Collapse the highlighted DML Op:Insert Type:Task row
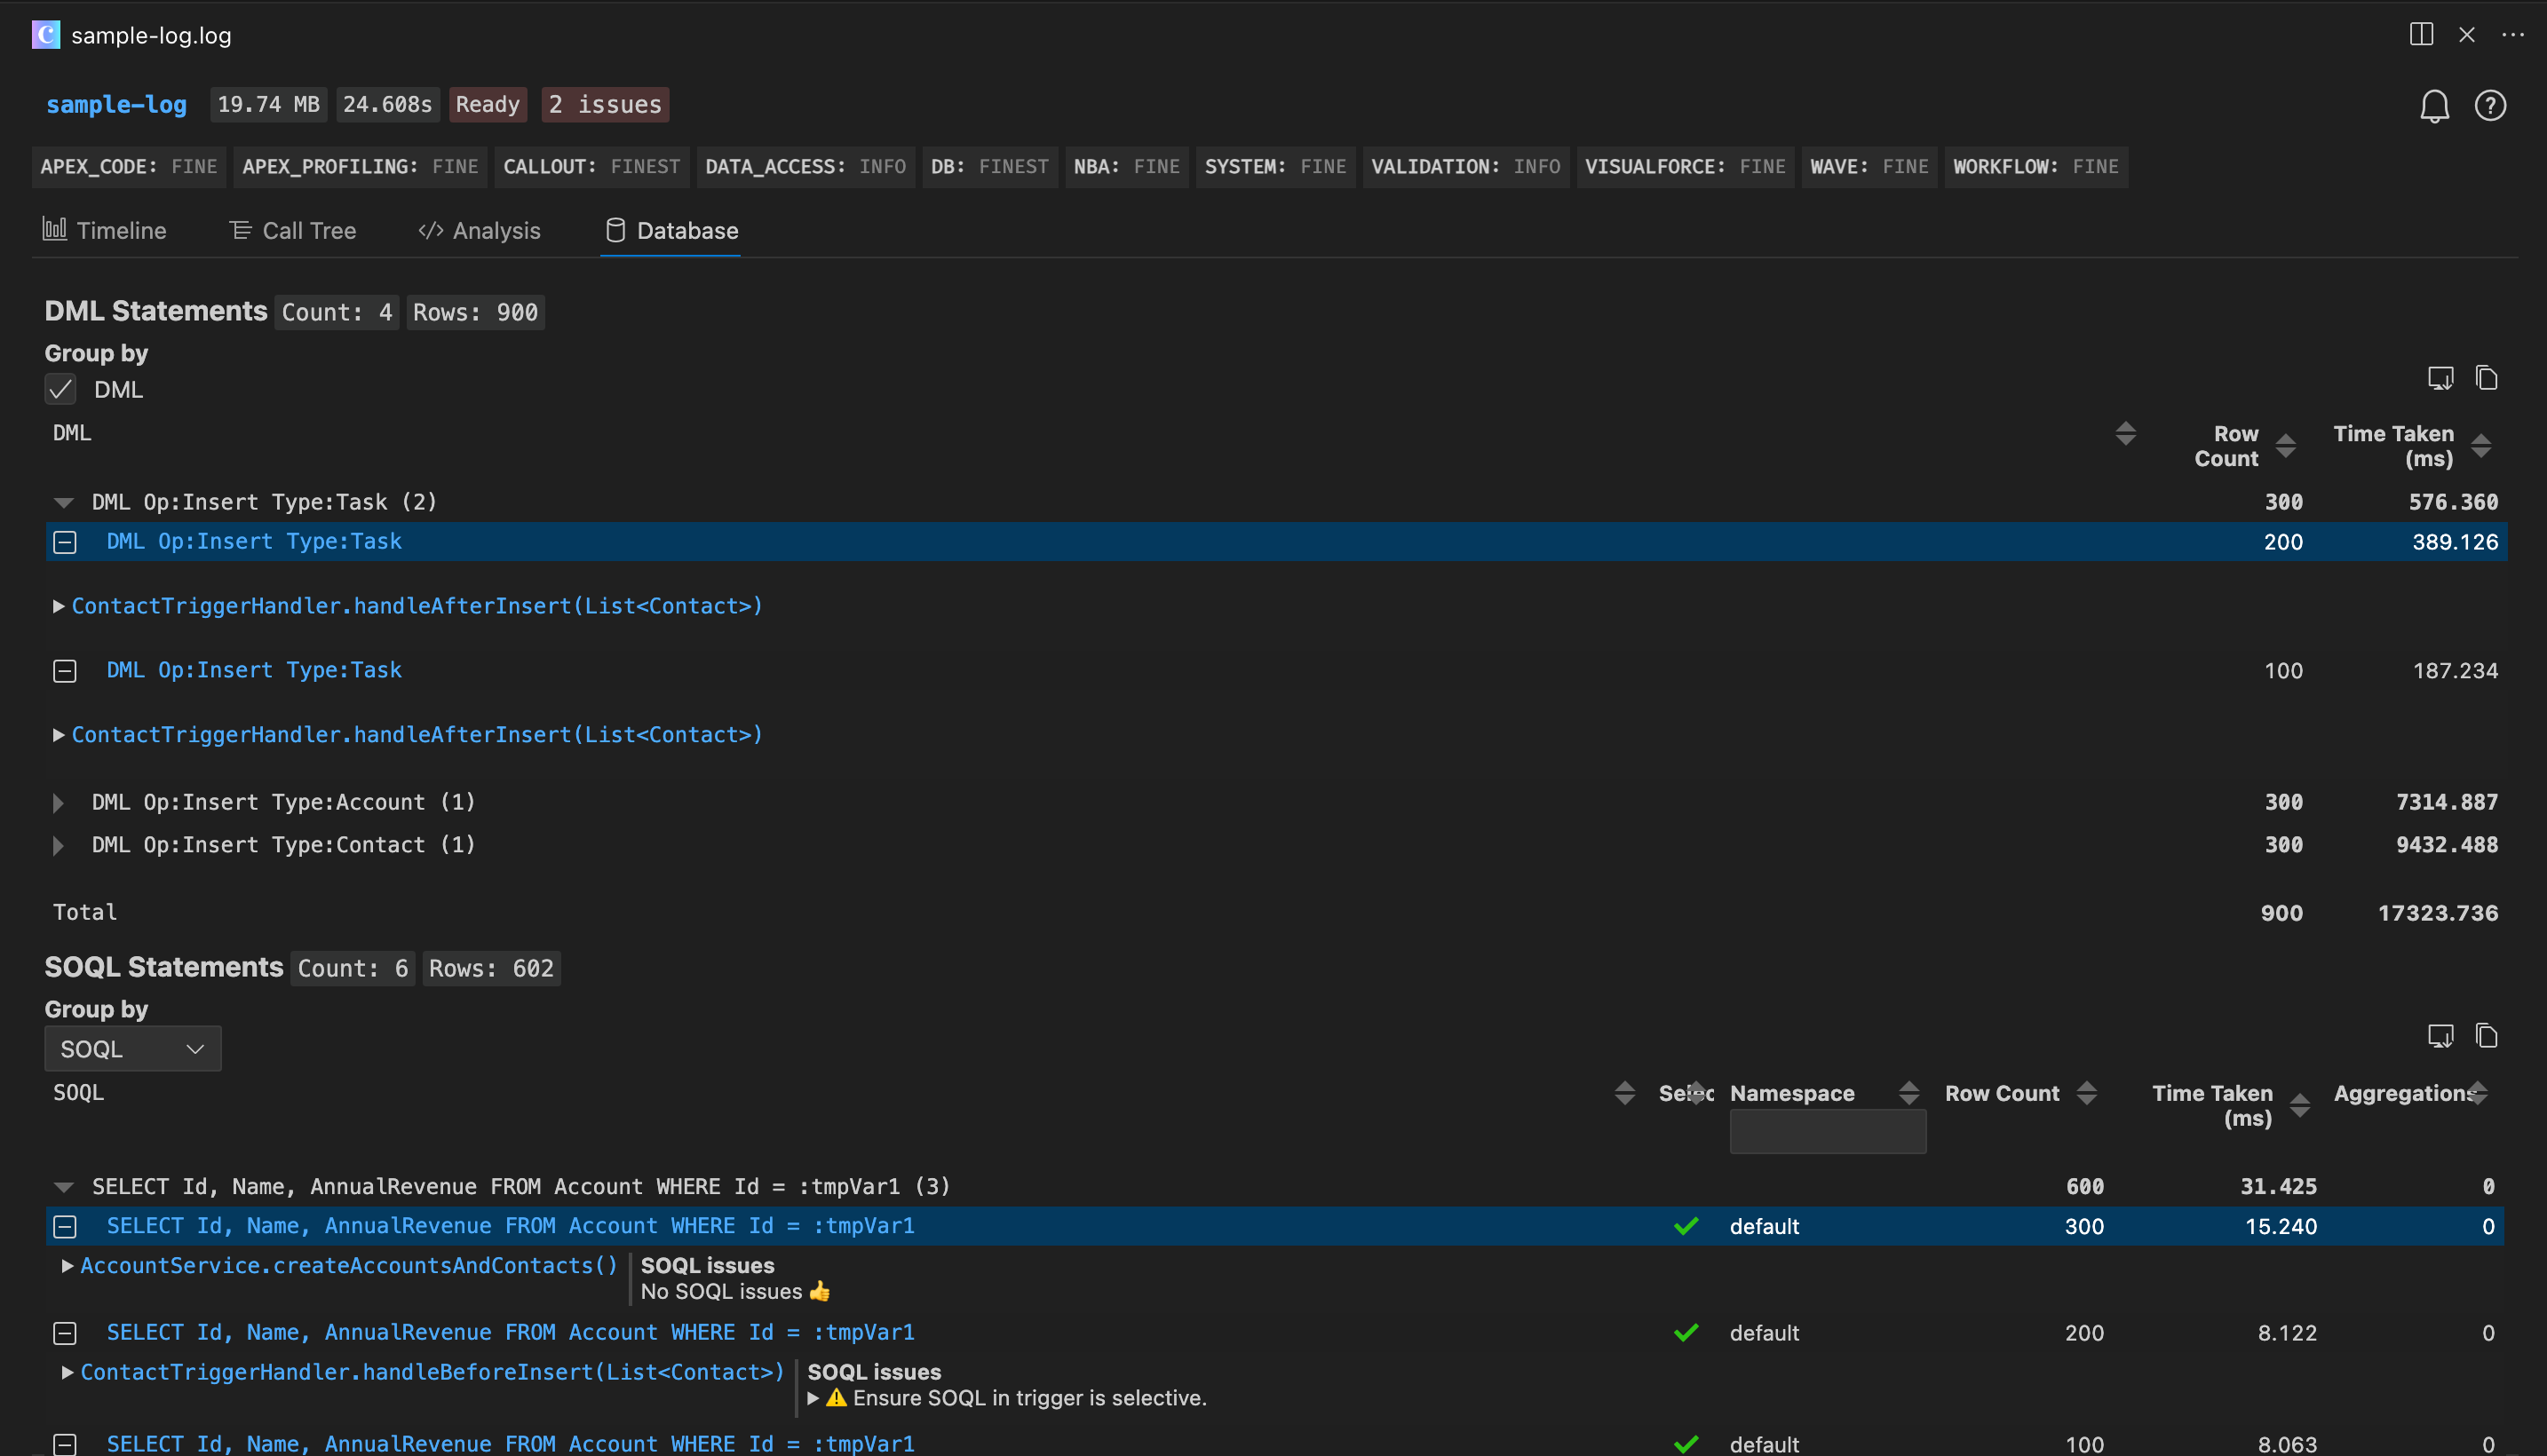 coord(64,541)
